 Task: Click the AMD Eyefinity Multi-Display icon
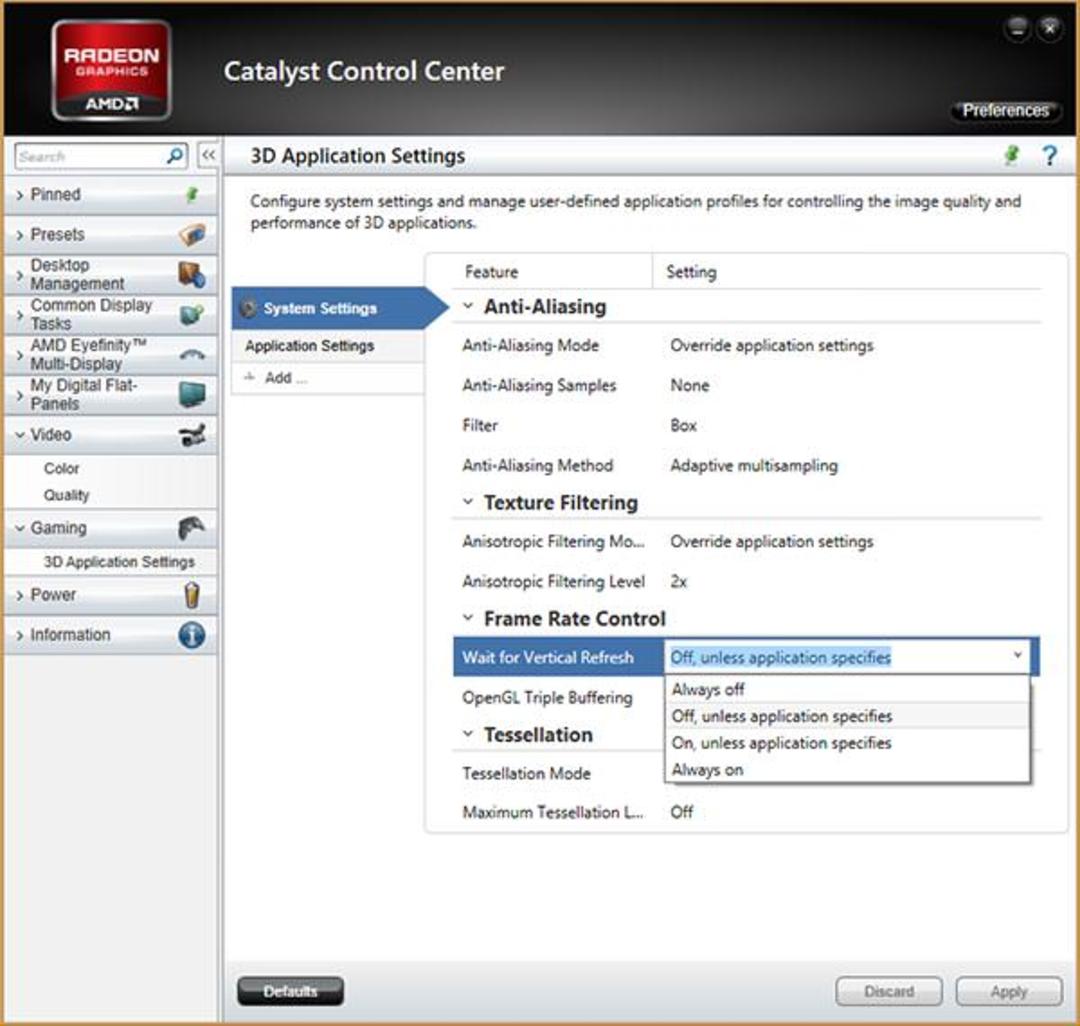[x=192, y=355]
